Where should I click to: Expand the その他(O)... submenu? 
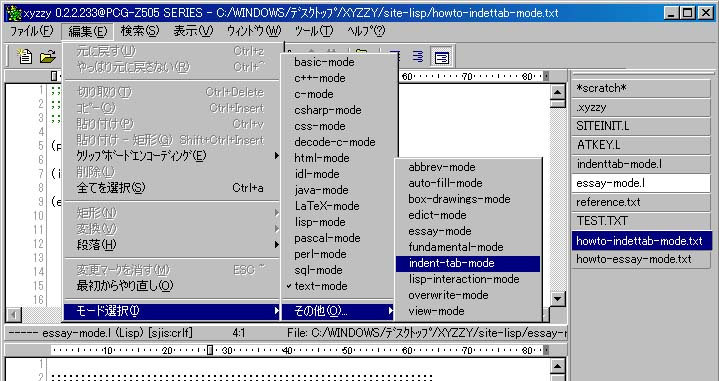pos(338,311)
